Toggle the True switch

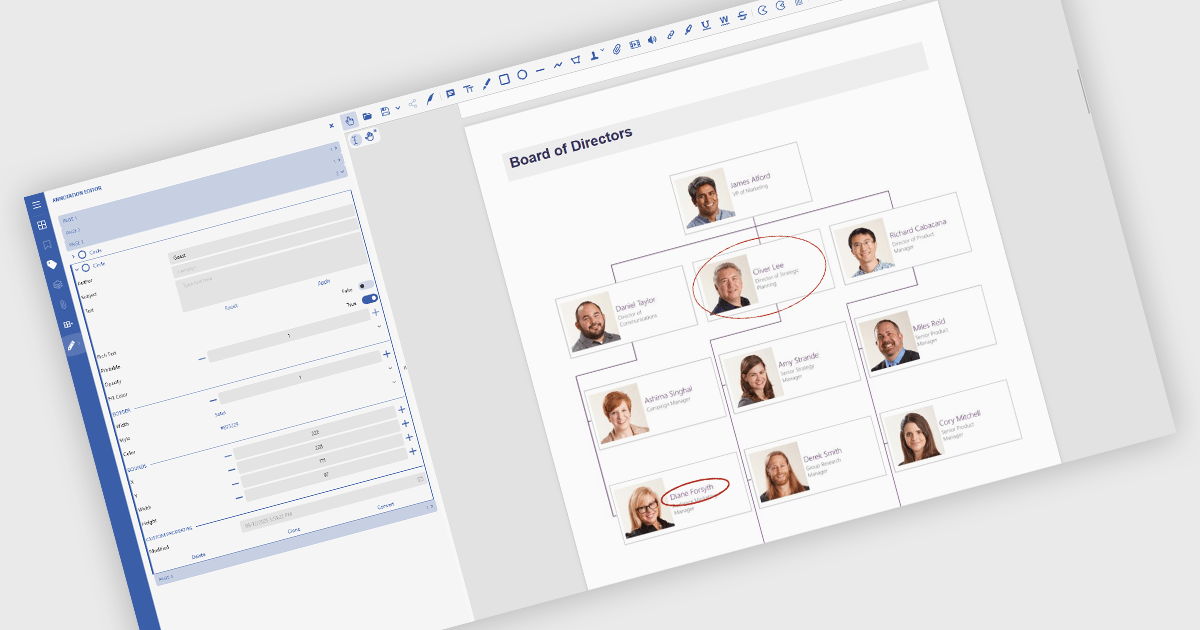coord(371,299)
